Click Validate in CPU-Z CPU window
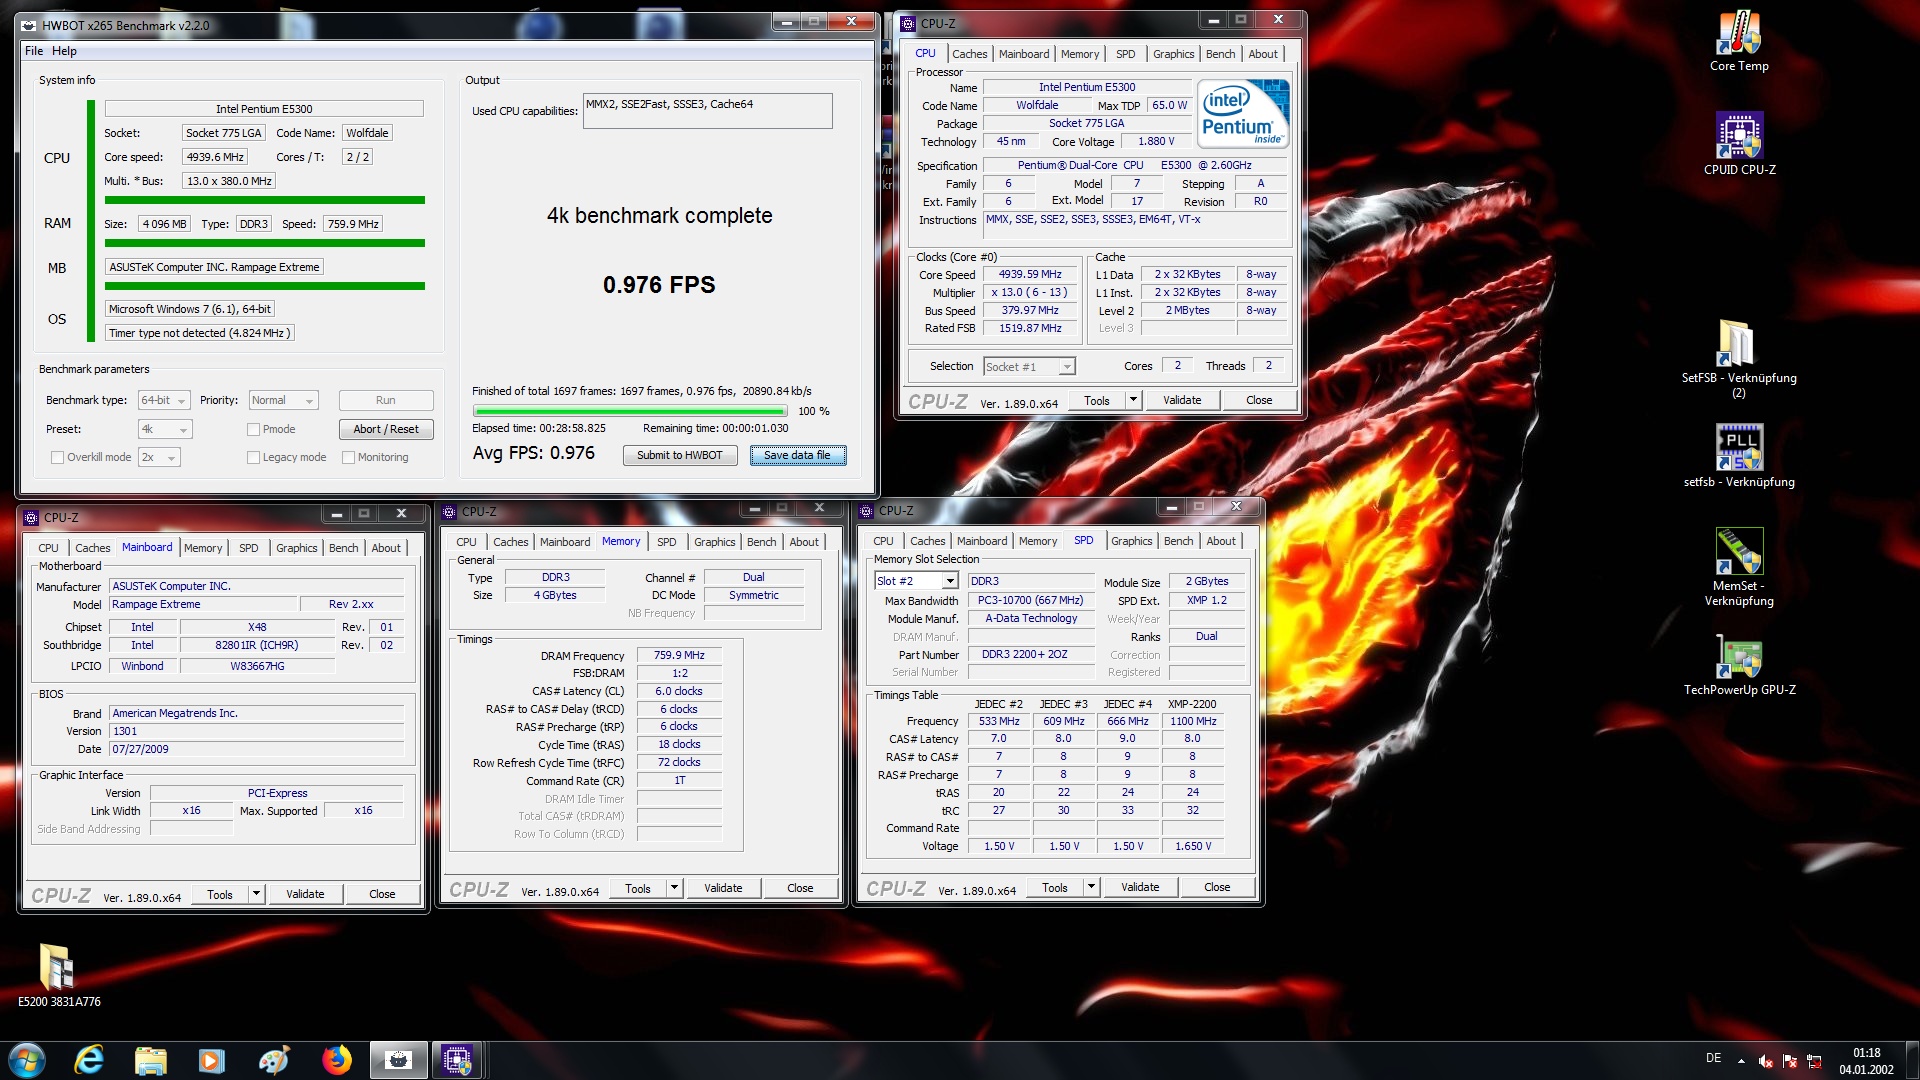This screenshot has height=1080, width=1920. (1182, 400)
